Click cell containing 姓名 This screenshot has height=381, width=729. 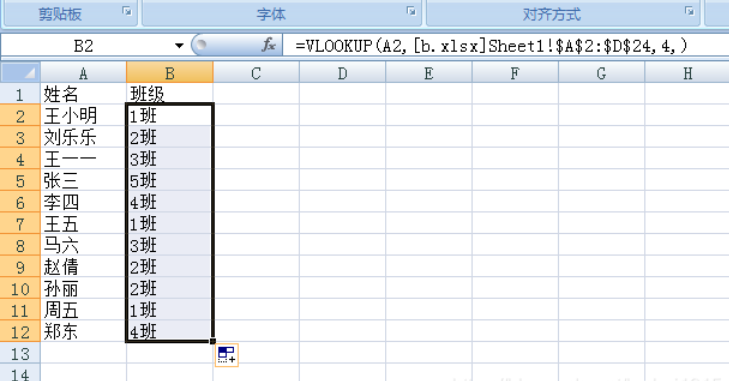click(83, 94)
